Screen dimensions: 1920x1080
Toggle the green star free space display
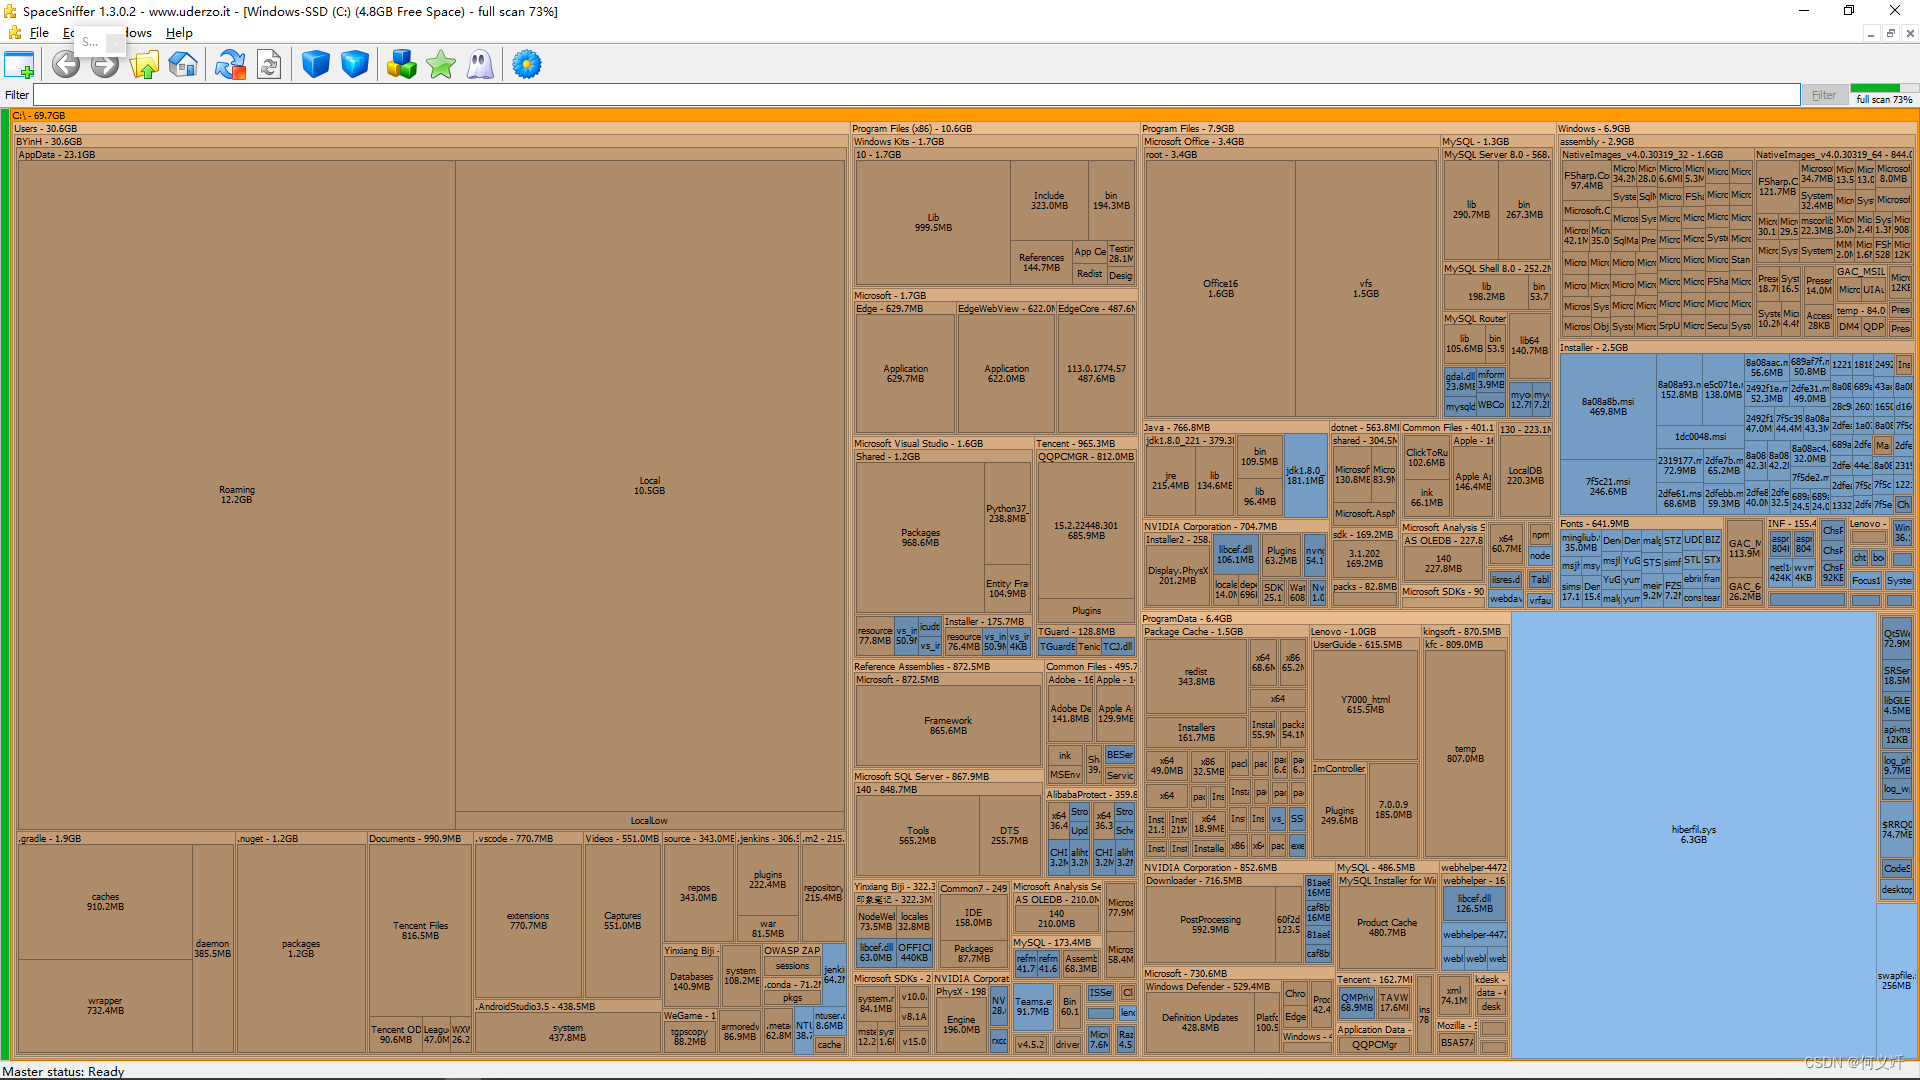coord(441,65)
